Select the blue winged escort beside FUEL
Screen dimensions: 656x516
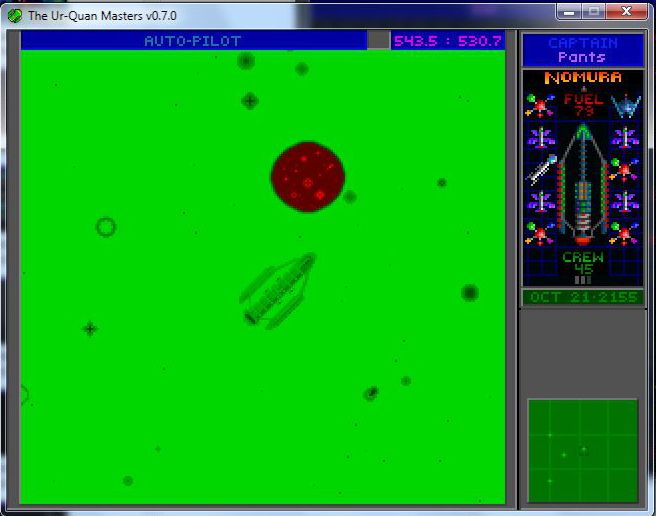pos(625,106)
